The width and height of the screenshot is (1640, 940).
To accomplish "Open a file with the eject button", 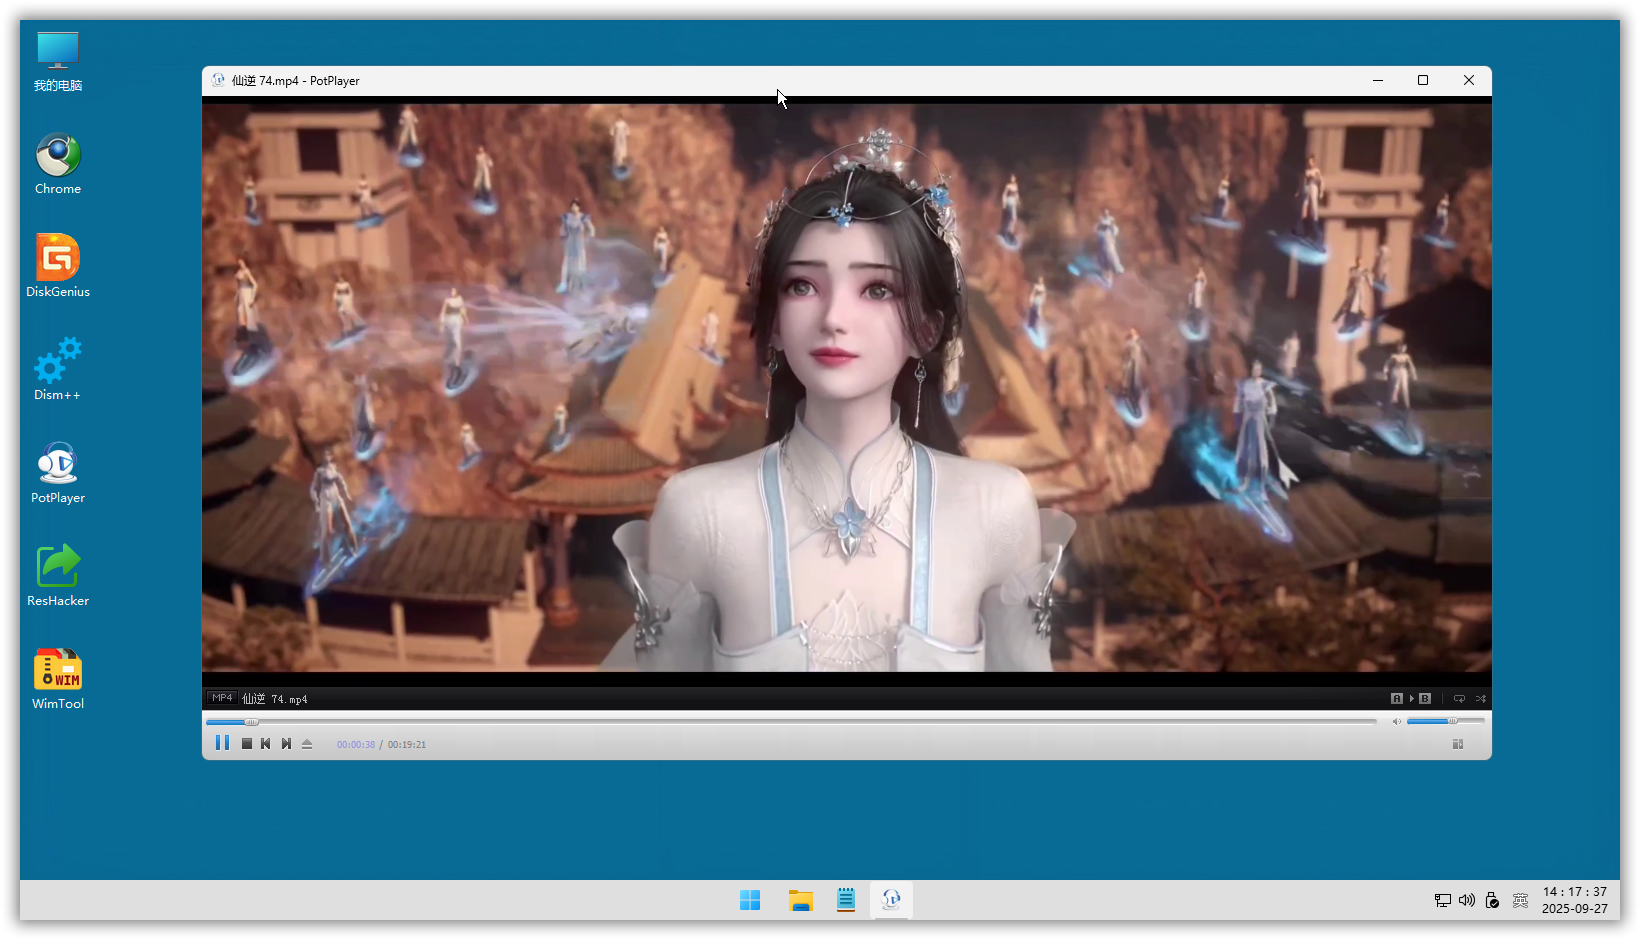I will coord(307,744).
